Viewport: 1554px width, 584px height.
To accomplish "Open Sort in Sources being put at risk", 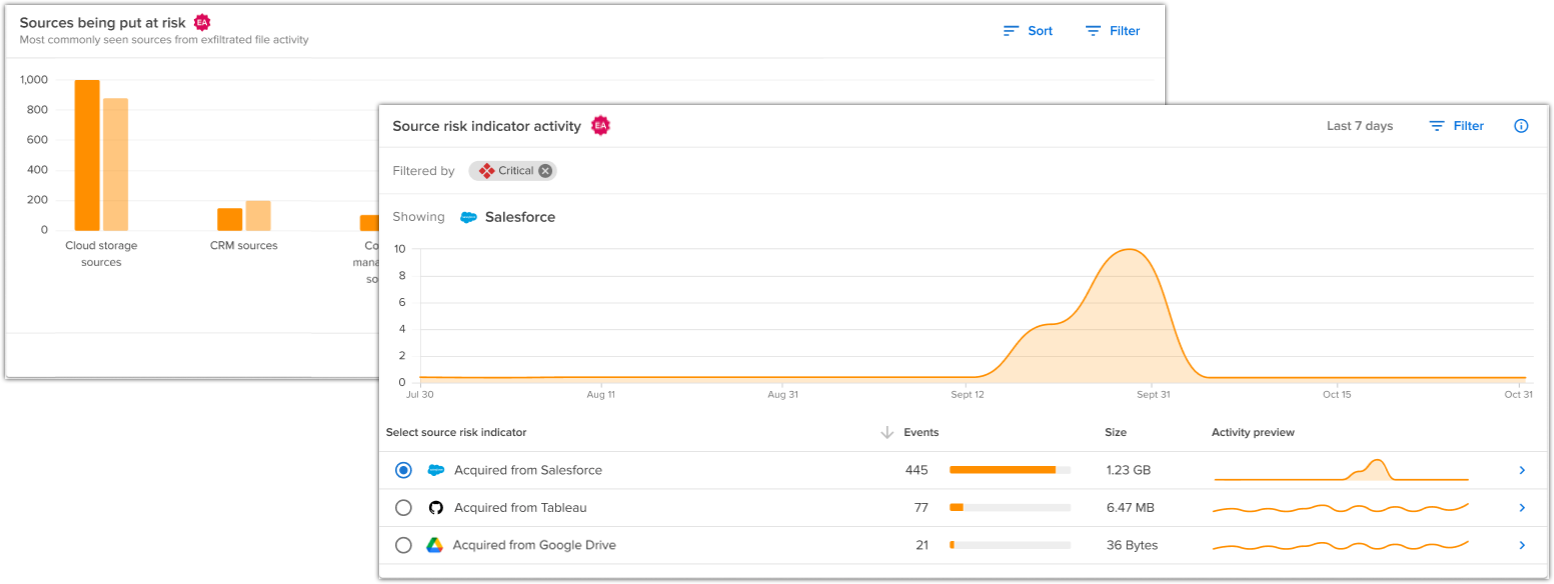I will tap(1028, 31).
